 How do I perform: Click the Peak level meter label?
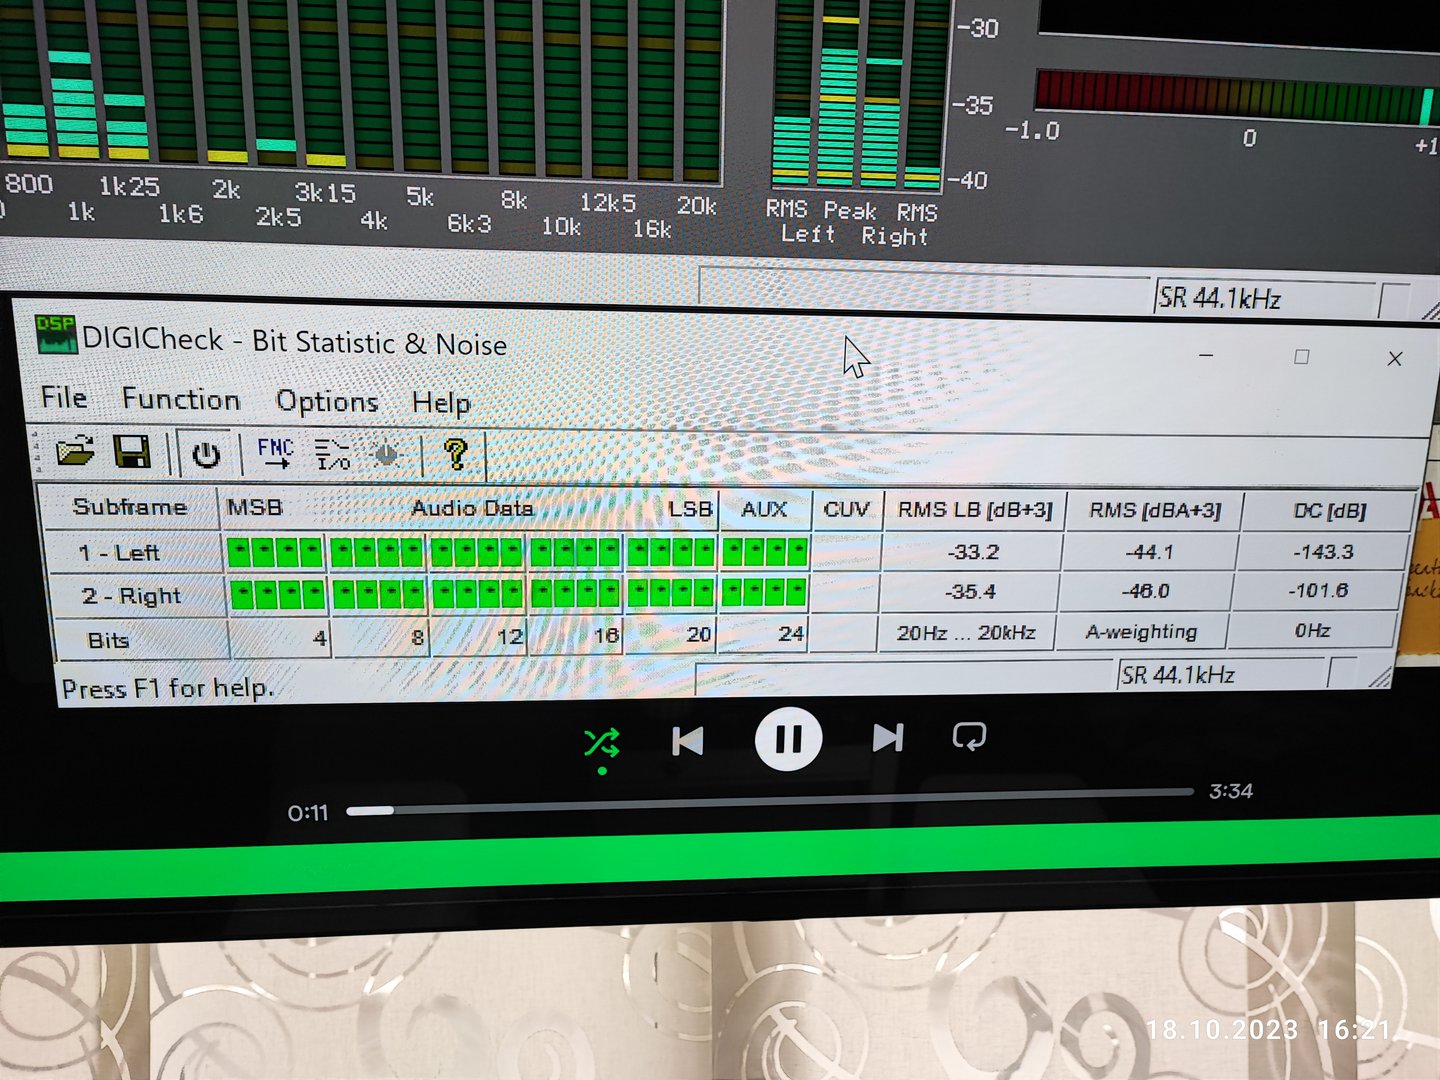(850, 210)
